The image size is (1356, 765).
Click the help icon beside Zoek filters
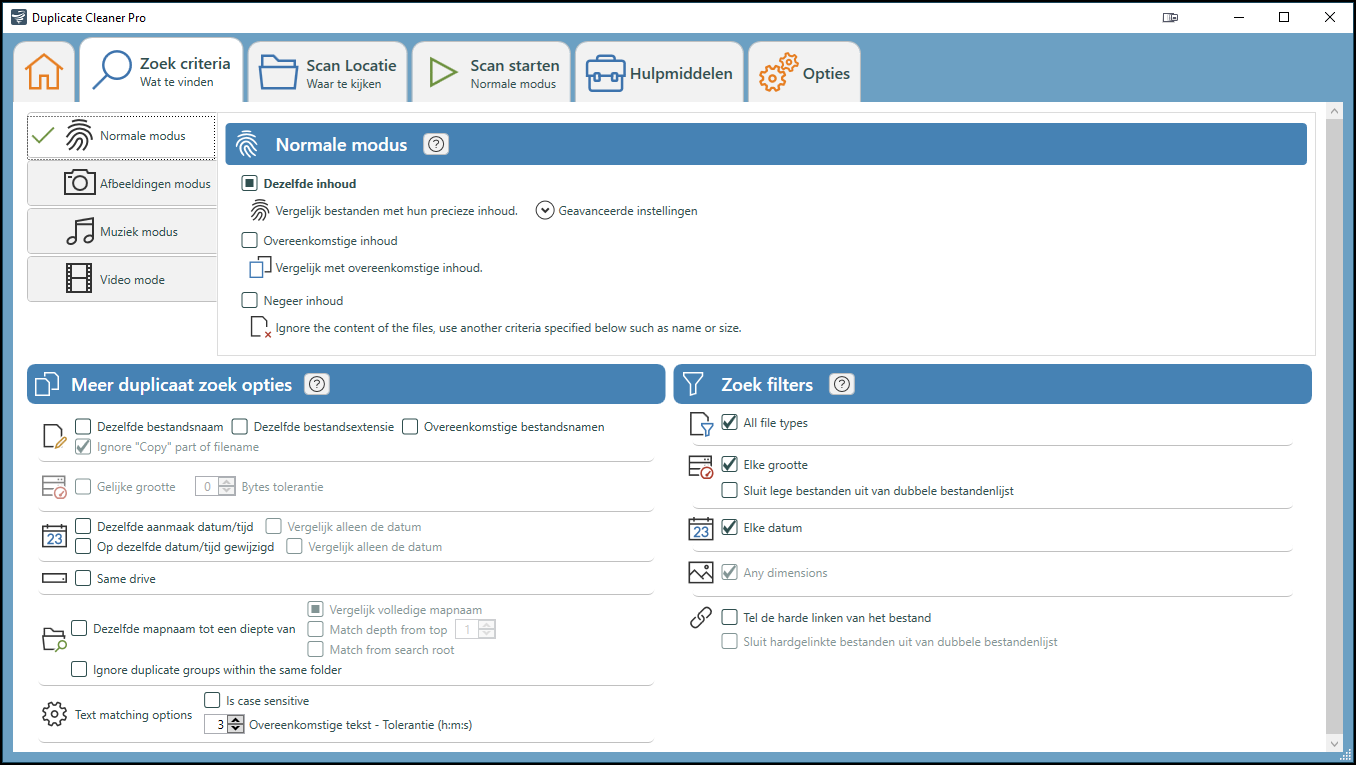[842, 384]
